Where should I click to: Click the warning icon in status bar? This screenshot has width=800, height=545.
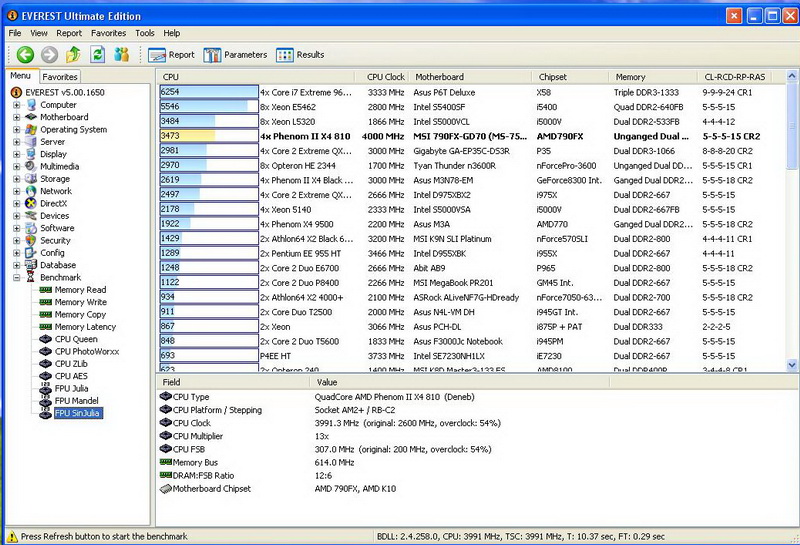click(12, 536)
